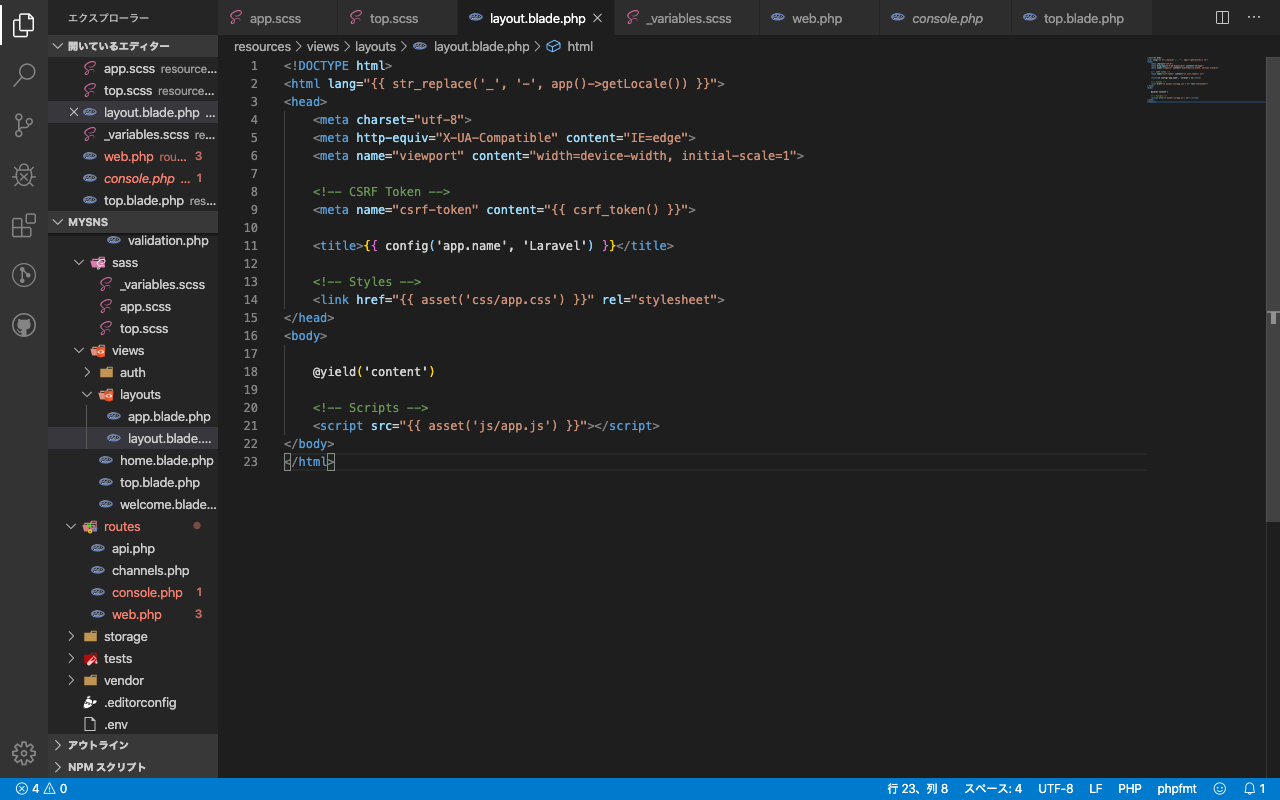Switch to the _variables.scss tab
Image resolution: width=1280 pixels, height=800 pixels.
tap(688, 19)
